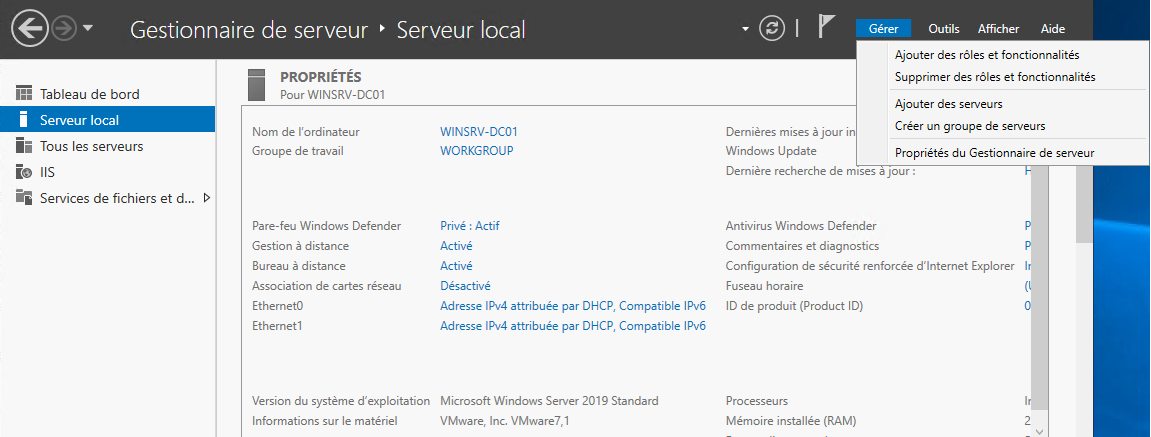Click the WORKGROUP link
The width and height of the screenshot is (1151, 437).
(x=476, y=151)
